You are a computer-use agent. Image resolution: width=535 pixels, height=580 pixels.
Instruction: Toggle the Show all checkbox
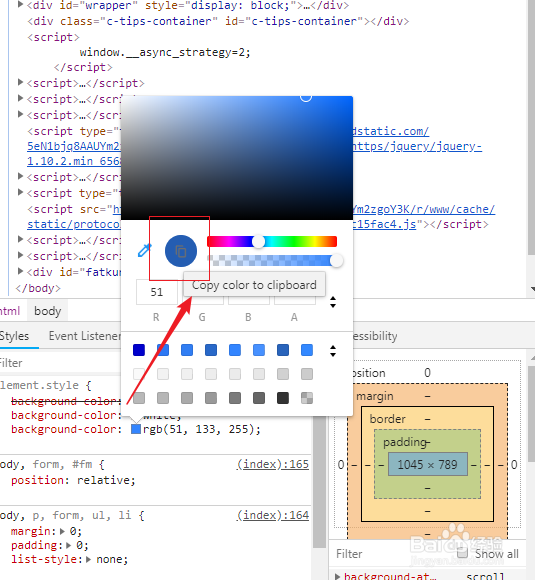tap(462, 553)
